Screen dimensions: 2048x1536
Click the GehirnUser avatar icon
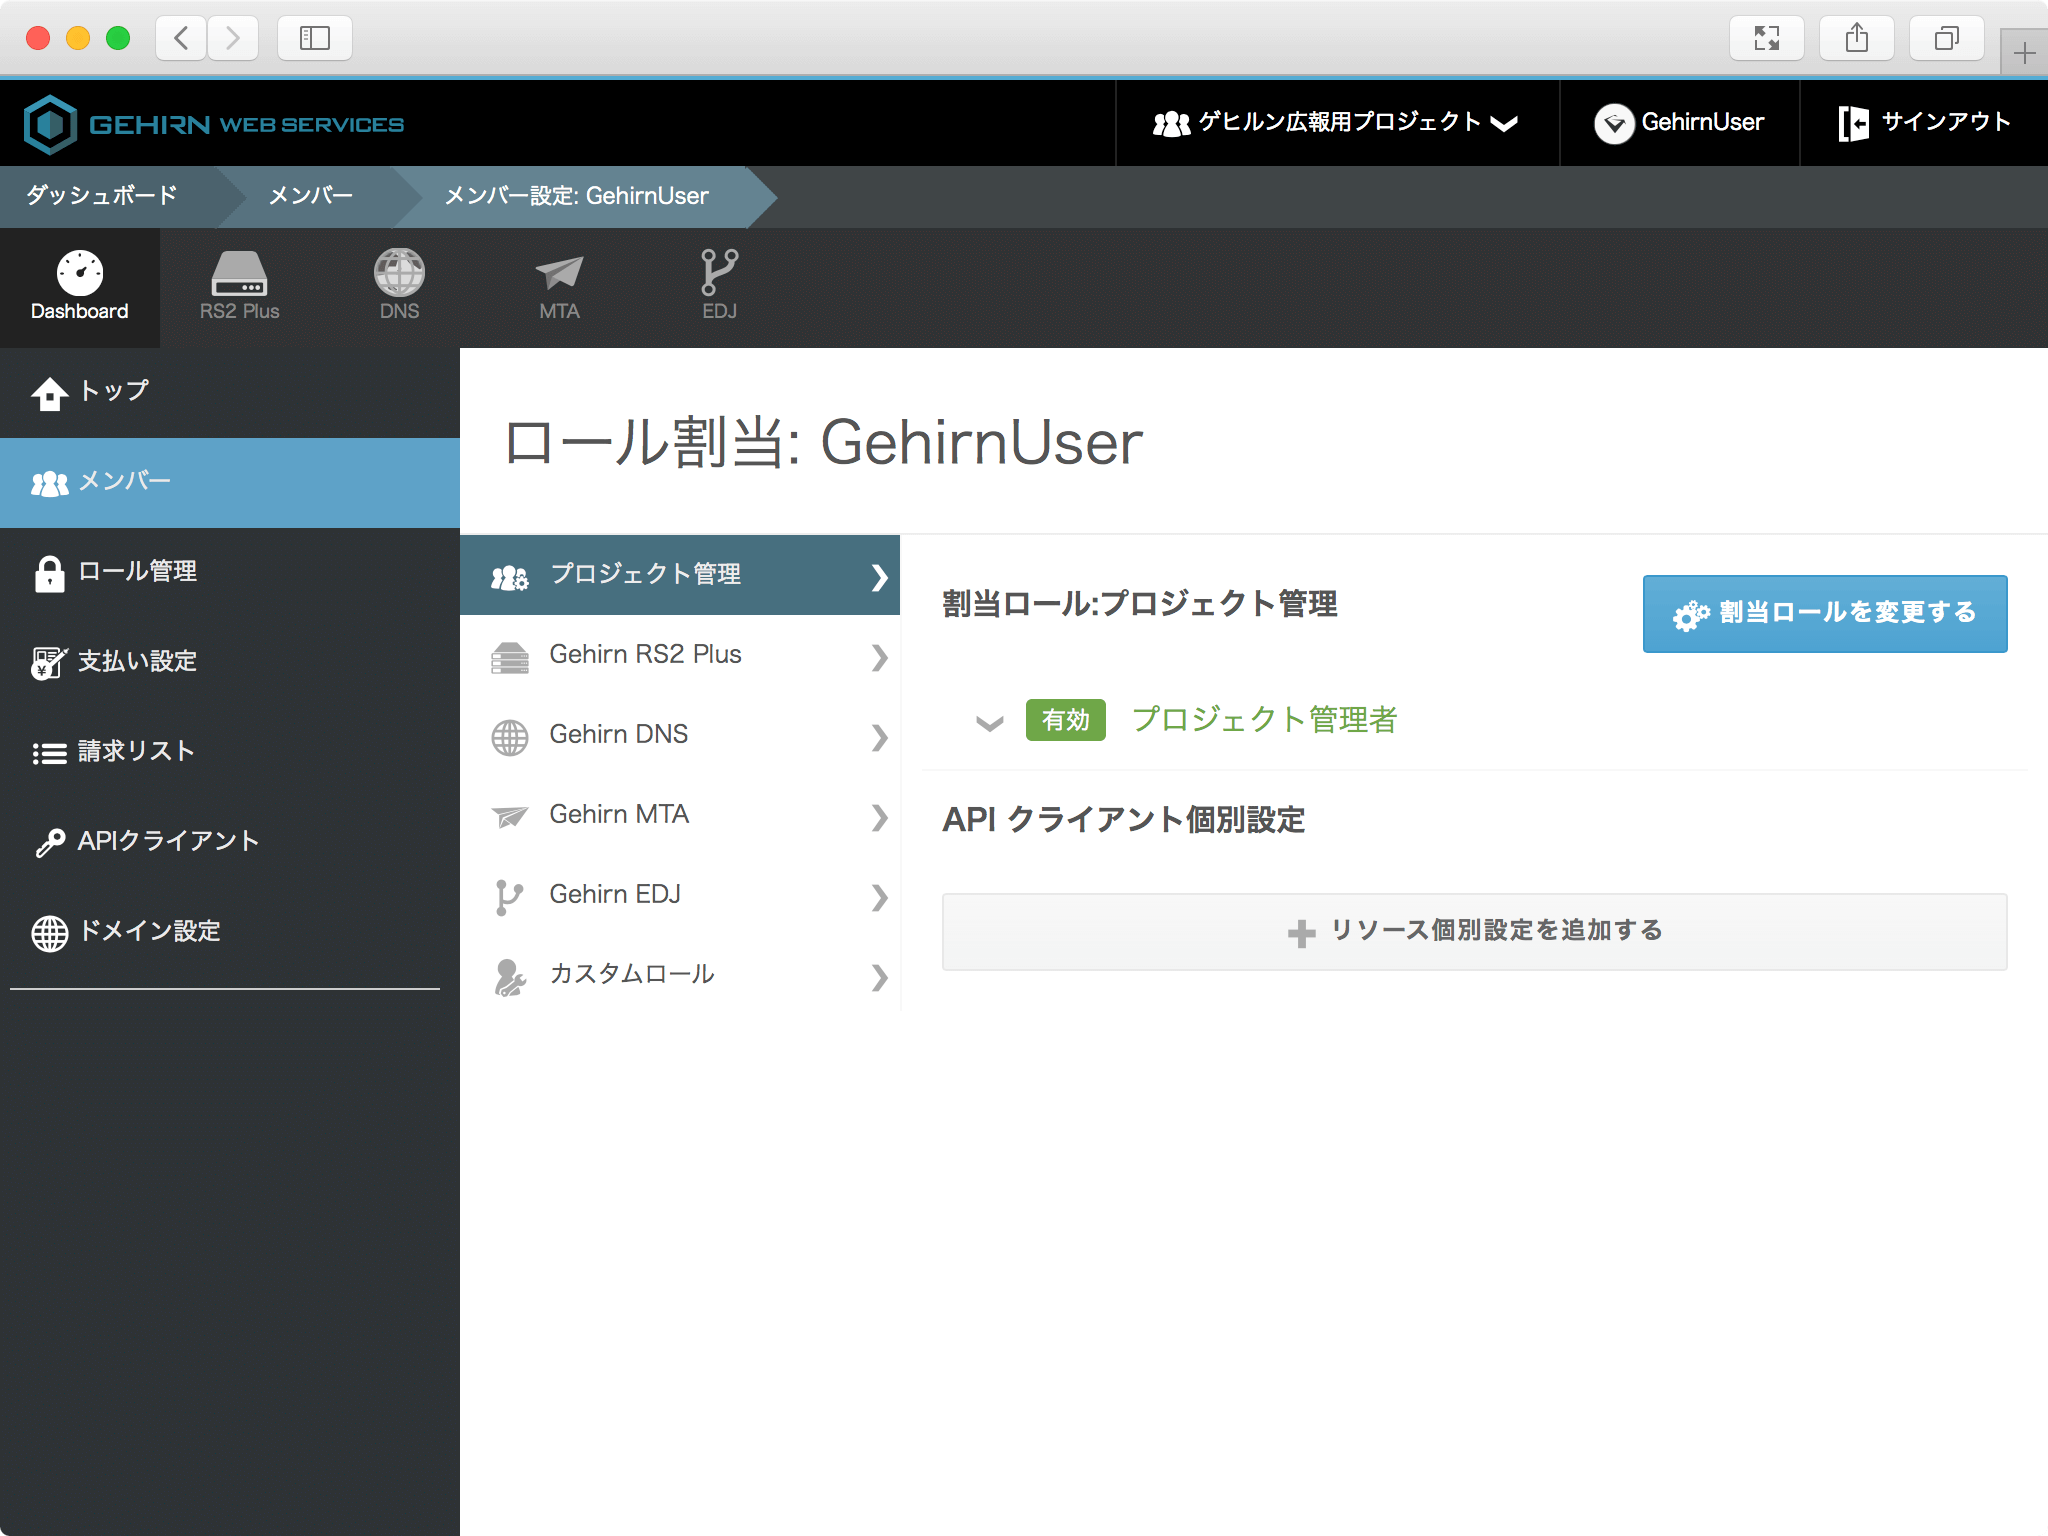[1614, 124]
